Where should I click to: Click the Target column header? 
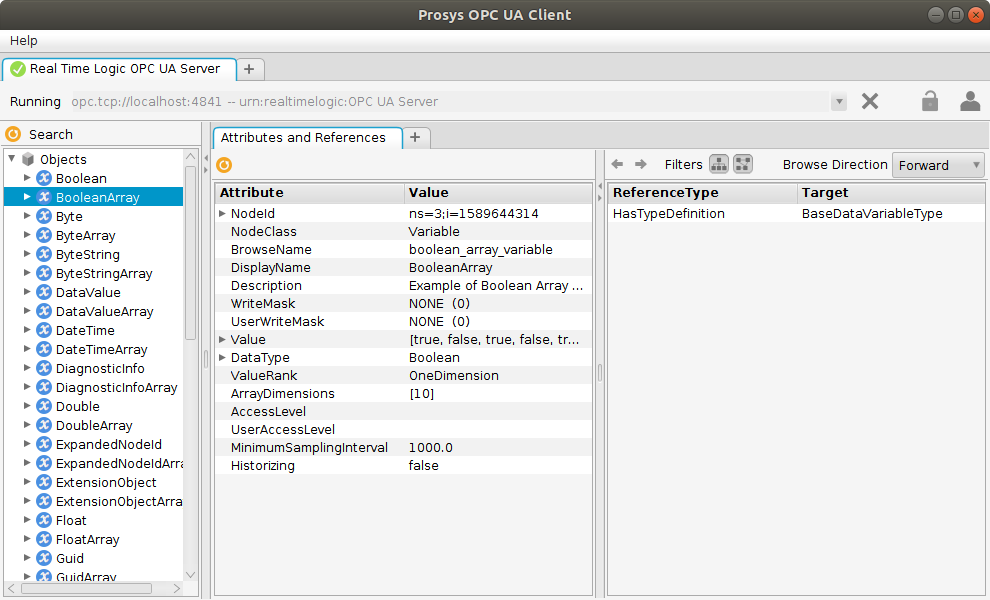[890, 193]
